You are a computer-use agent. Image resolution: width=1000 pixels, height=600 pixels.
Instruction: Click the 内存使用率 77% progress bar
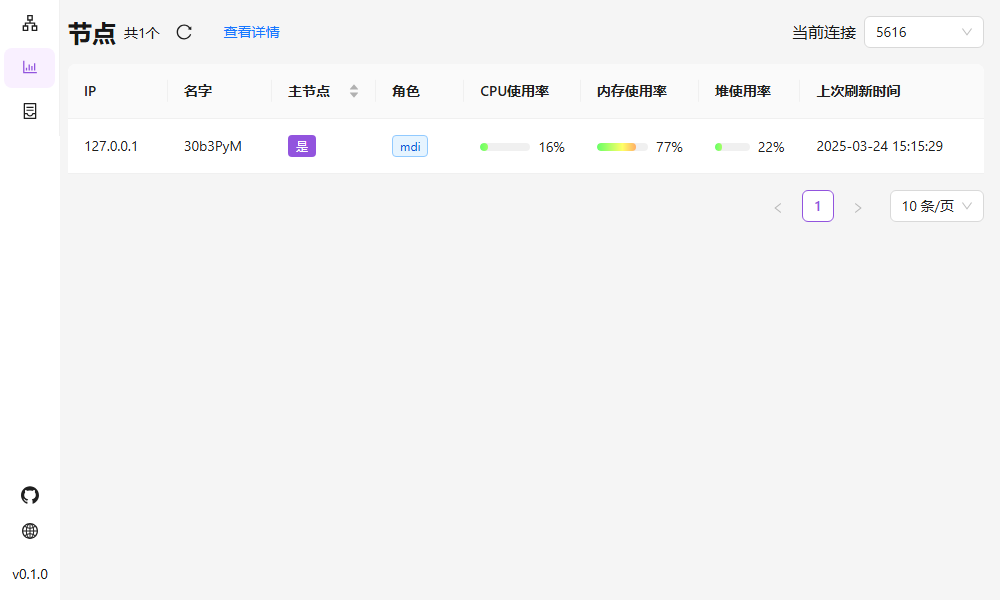621,147
